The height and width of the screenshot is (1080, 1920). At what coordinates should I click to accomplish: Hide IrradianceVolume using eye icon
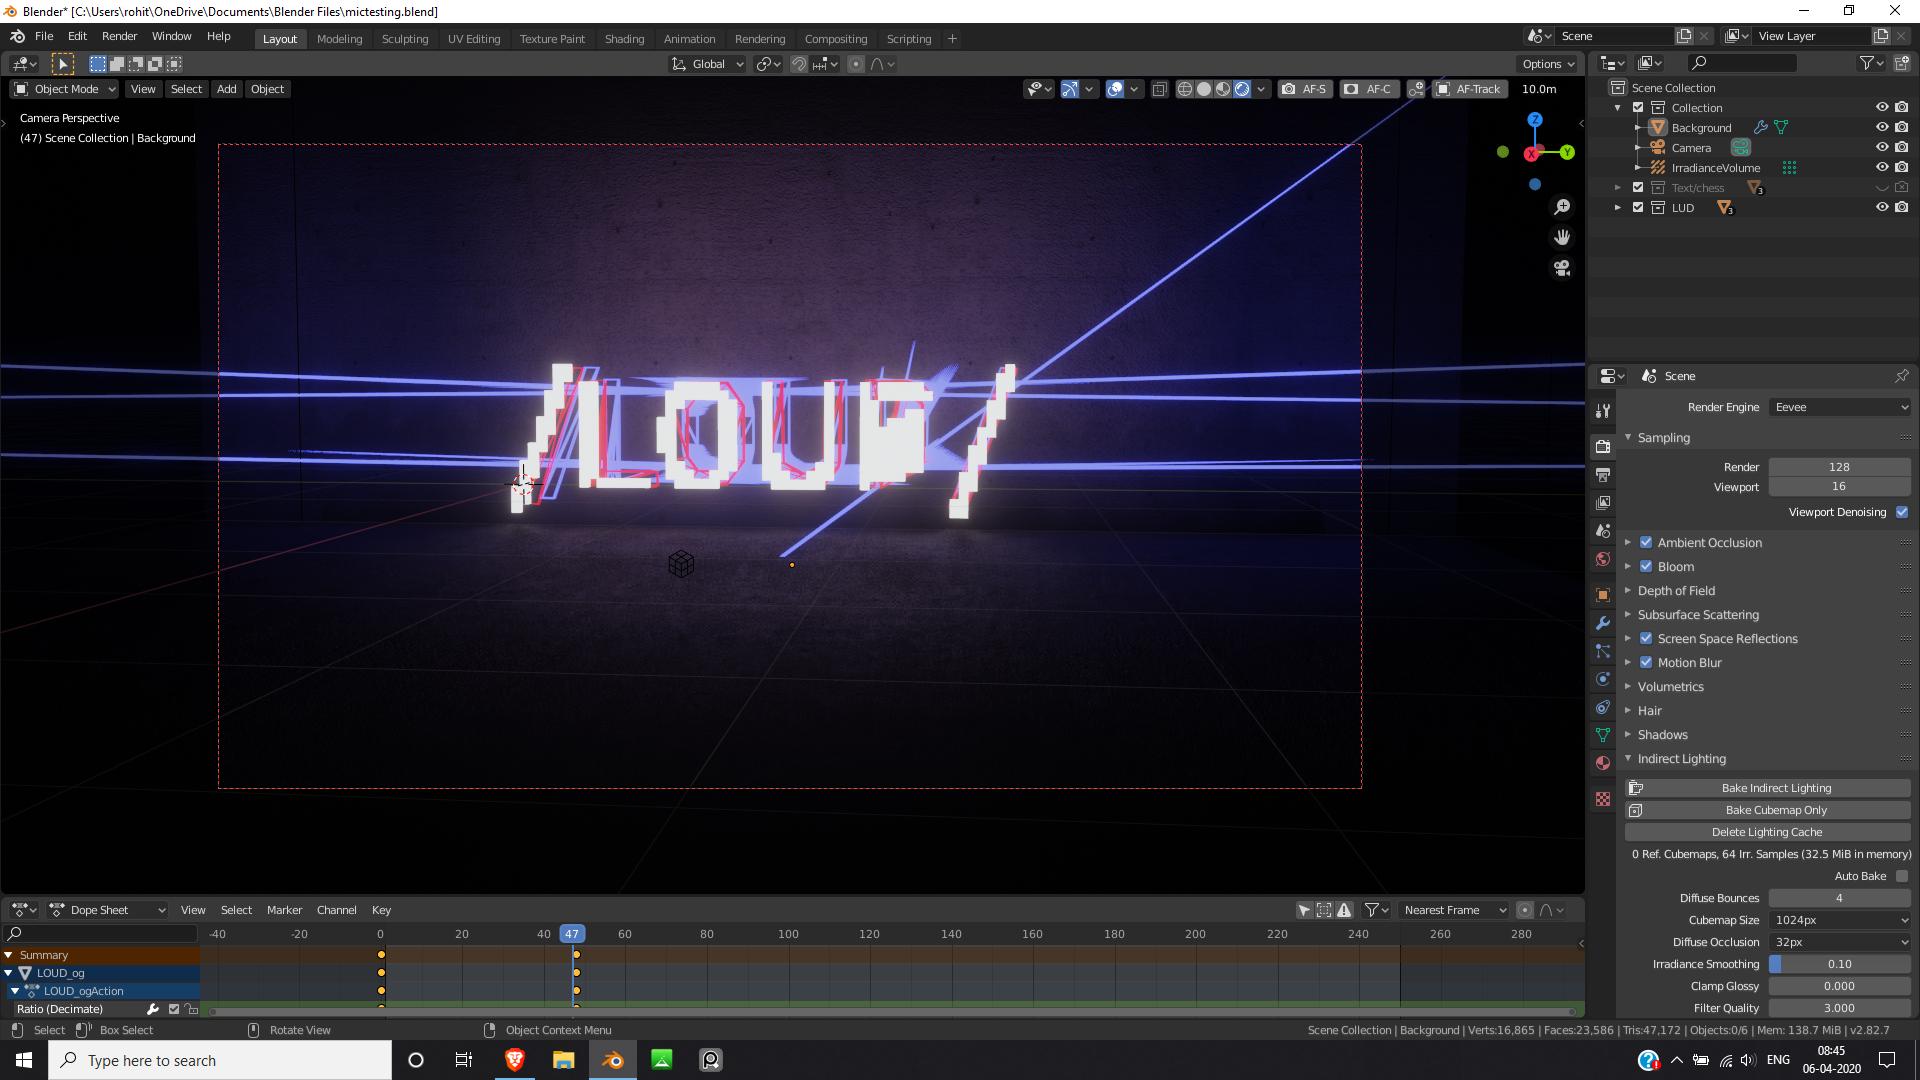click(x=1882, y=167)
